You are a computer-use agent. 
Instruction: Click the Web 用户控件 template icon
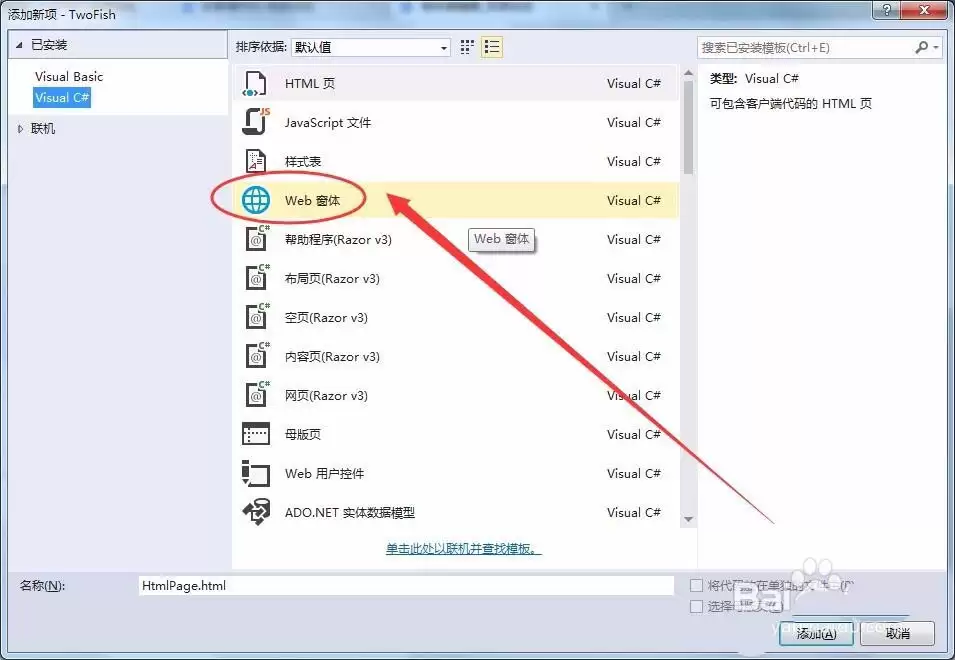coord(256,473)
